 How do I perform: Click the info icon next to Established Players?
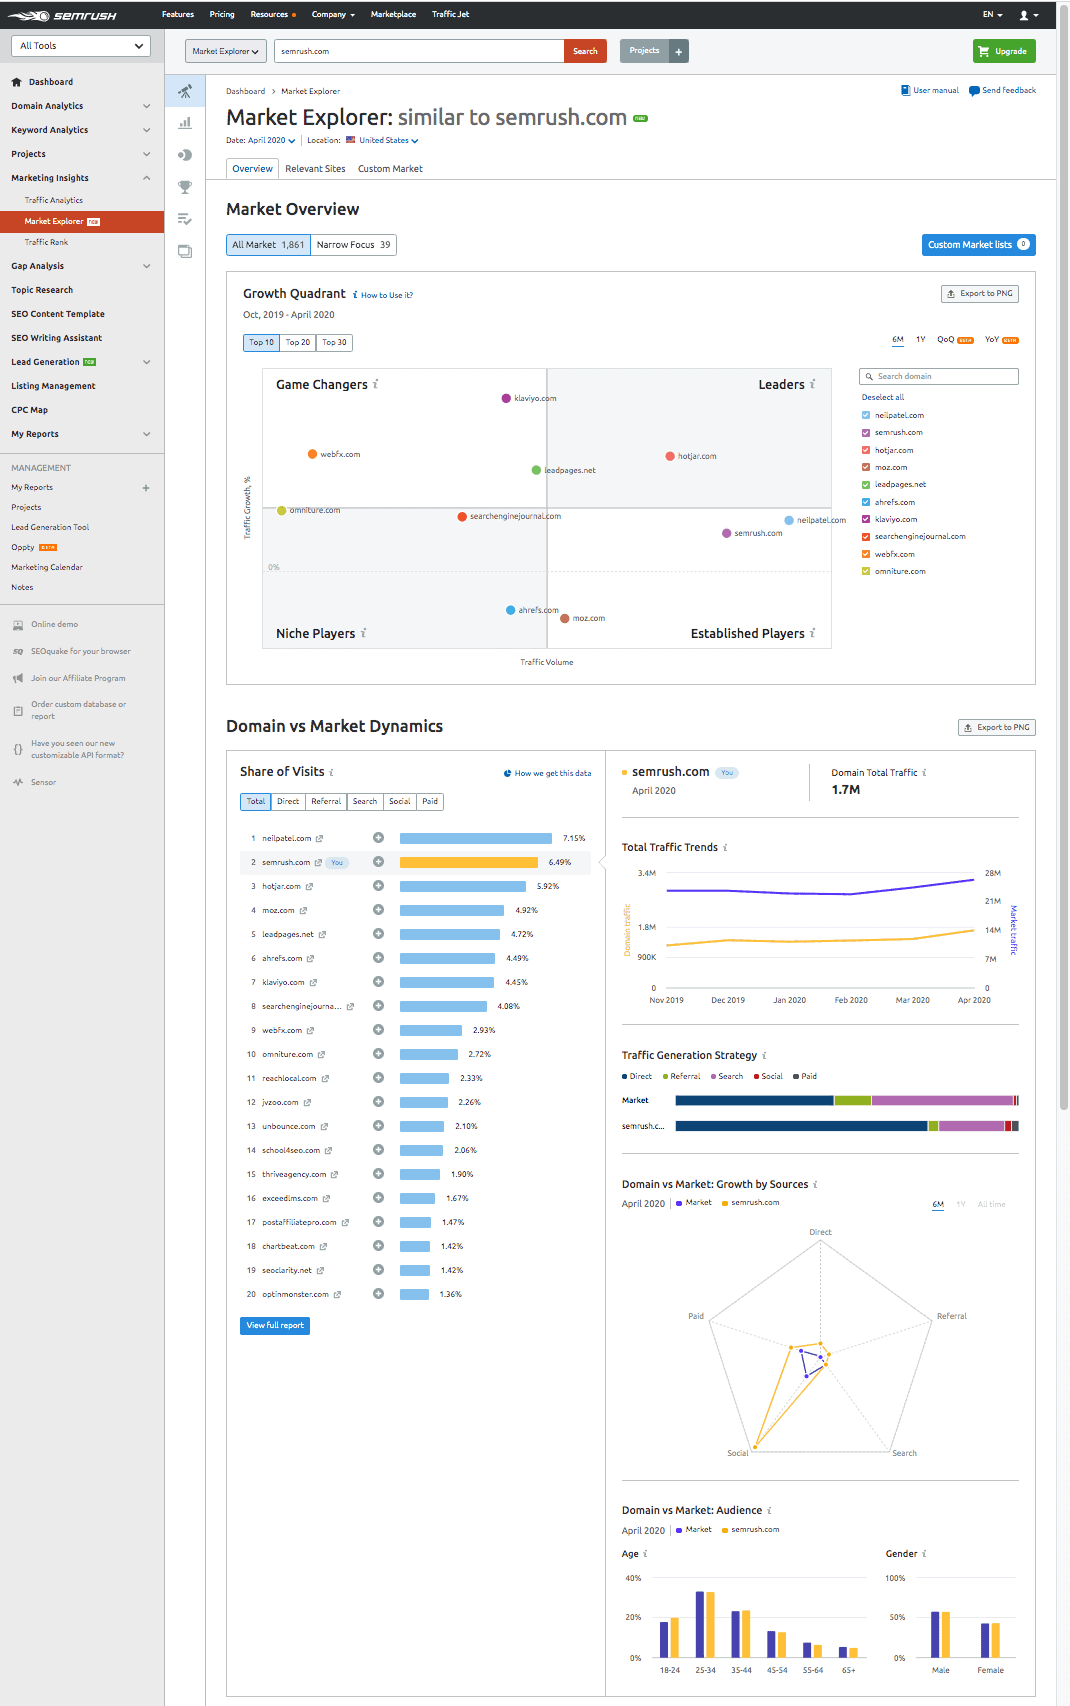point(812,633)
